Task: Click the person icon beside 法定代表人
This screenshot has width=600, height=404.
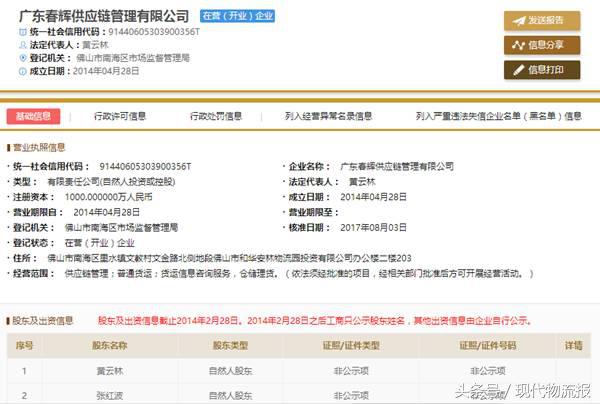Action: 23,45
